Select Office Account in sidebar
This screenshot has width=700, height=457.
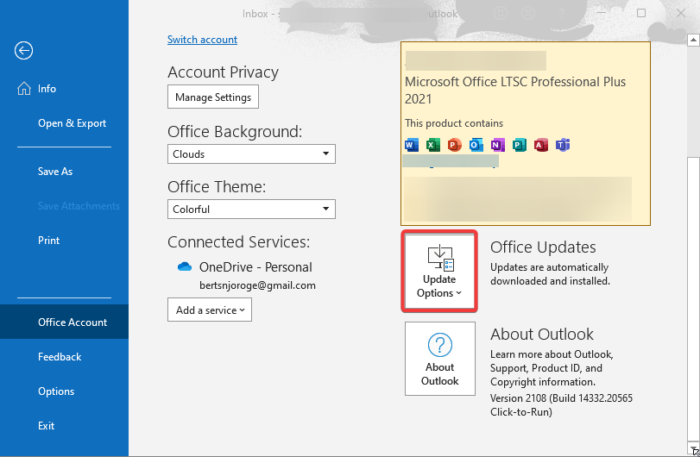click(64, 322)
